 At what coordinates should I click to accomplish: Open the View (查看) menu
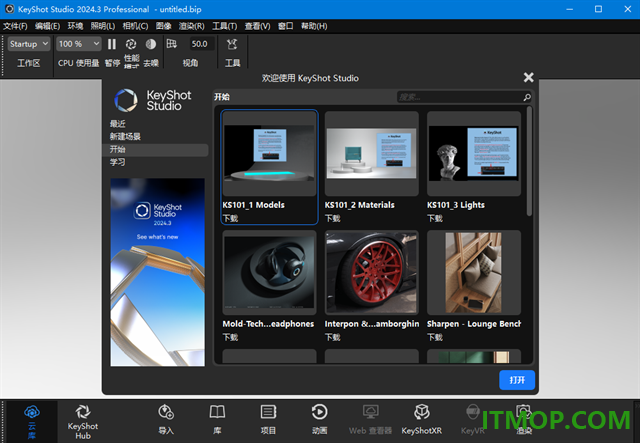(257, 26)
